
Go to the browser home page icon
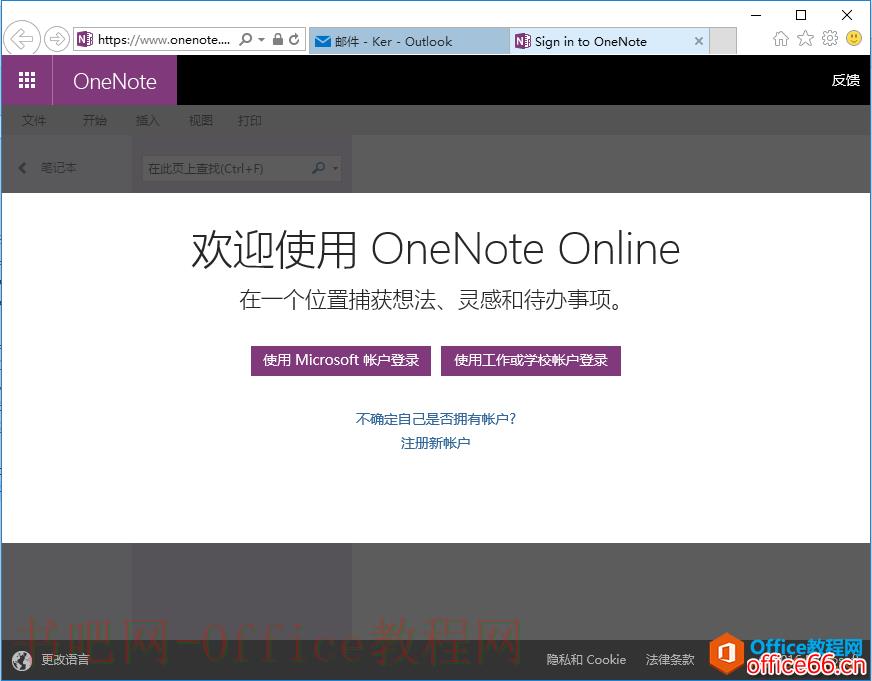[781, 38]
